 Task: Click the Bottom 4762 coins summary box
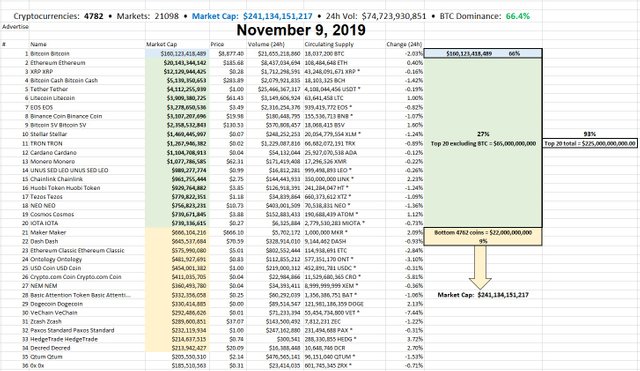483,237
